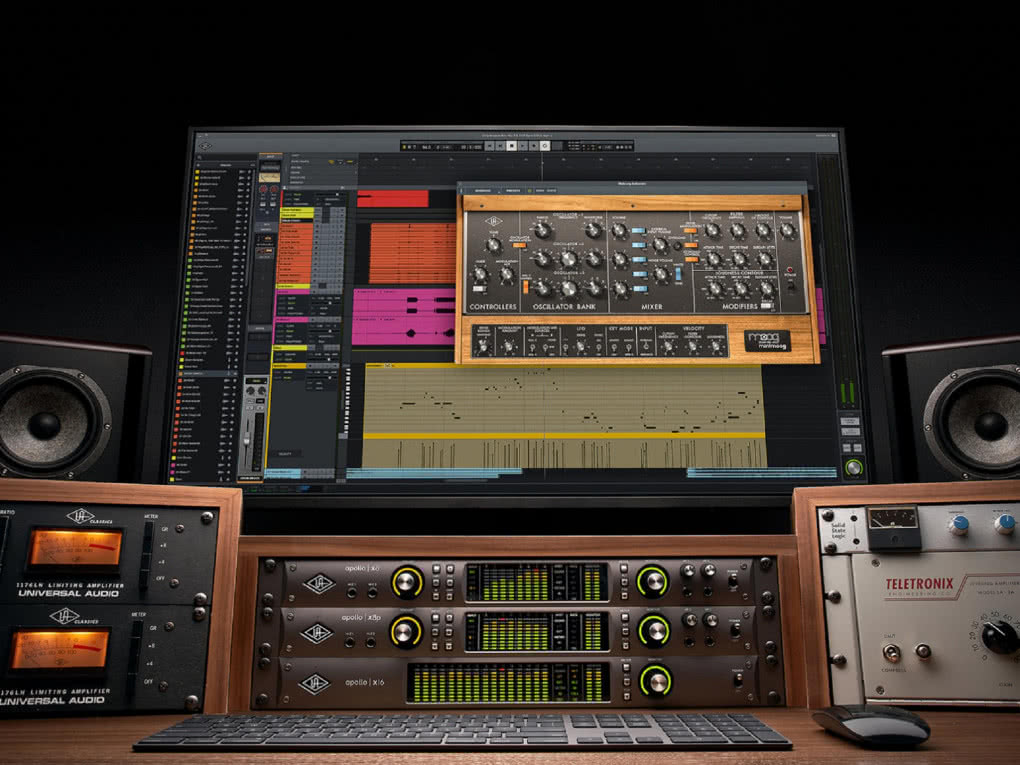Click the Noise Volume knob in the Mixer
1020x765 pixels.
pos(661,274)
